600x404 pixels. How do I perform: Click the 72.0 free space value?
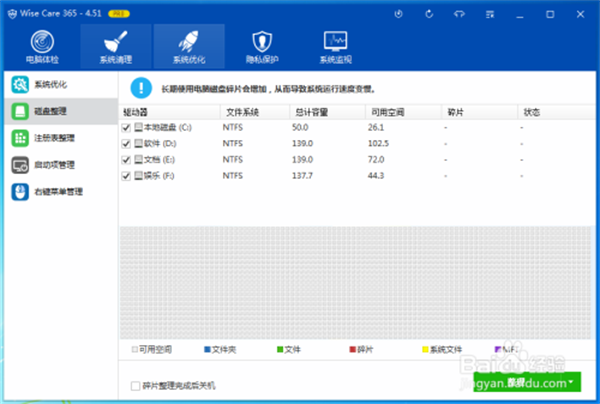(x=376, y=160)
